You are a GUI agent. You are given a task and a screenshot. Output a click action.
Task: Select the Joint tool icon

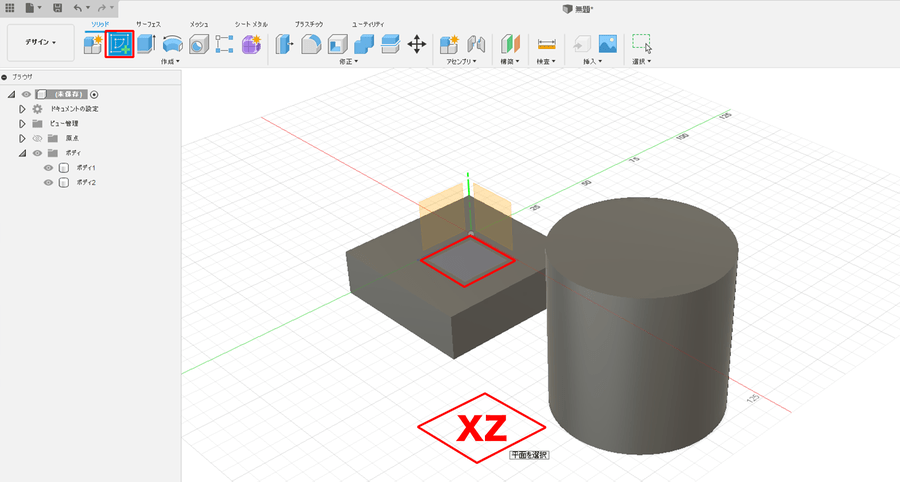point(476,44)
